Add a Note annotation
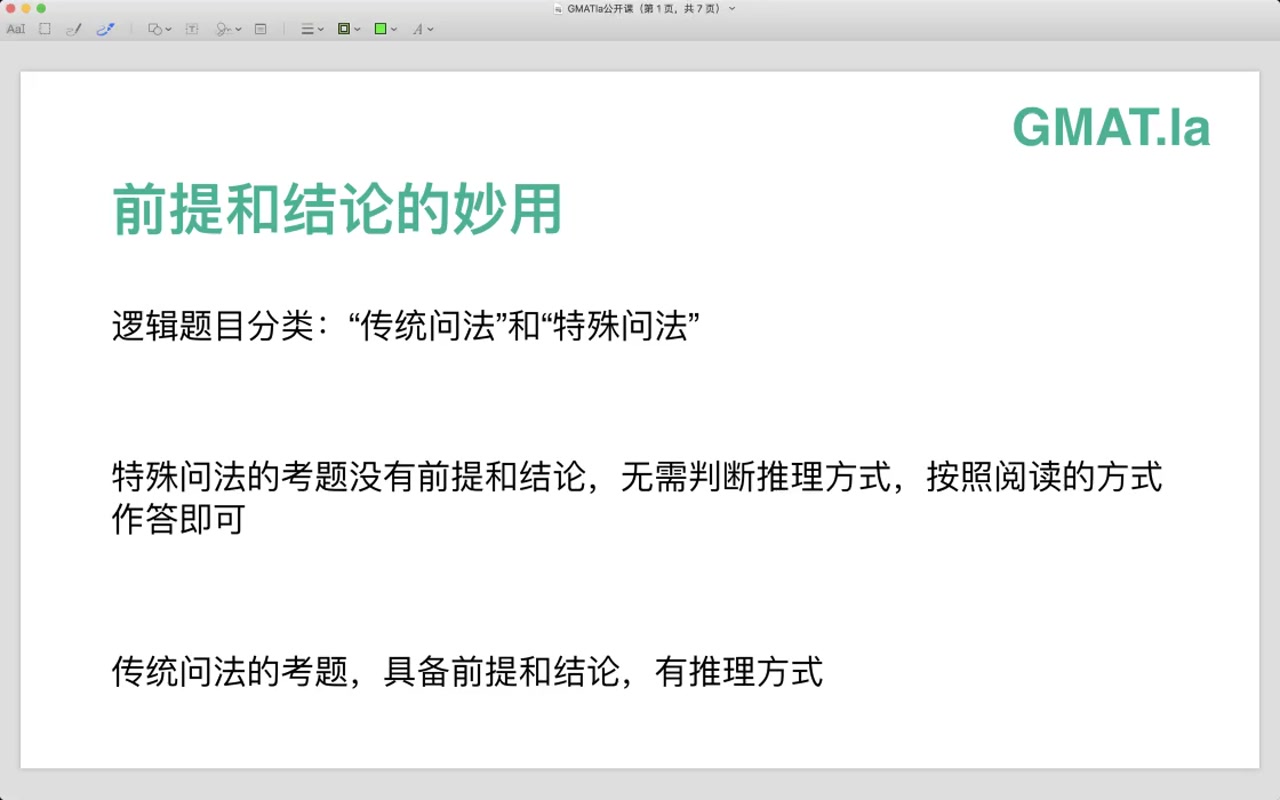Screen dimensions: 1280x800 (x=261, y=29)
